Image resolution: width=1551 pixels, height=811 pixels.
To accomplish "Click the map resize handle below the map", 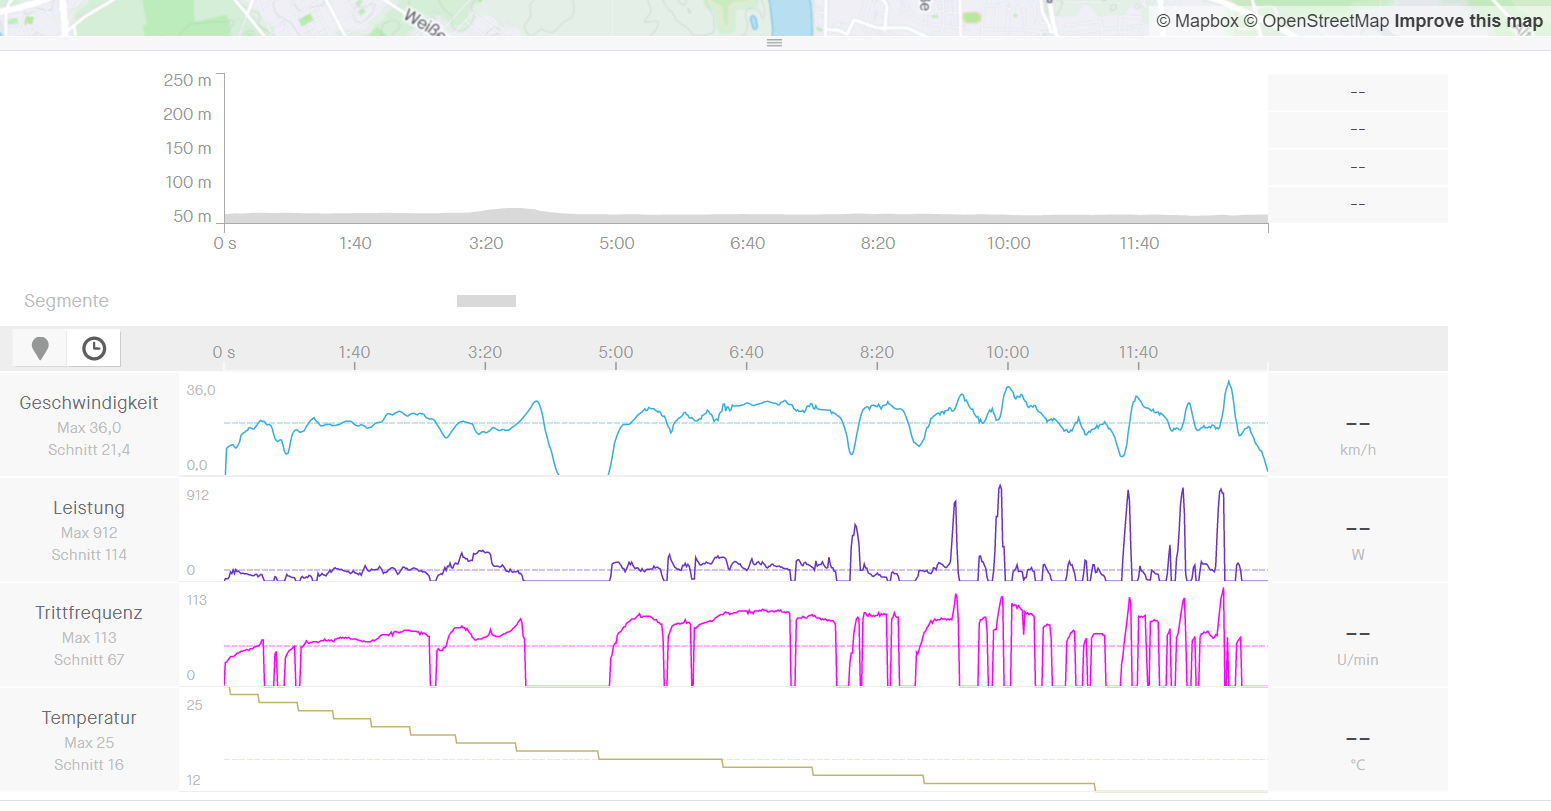I will click(x=774, y=43).
